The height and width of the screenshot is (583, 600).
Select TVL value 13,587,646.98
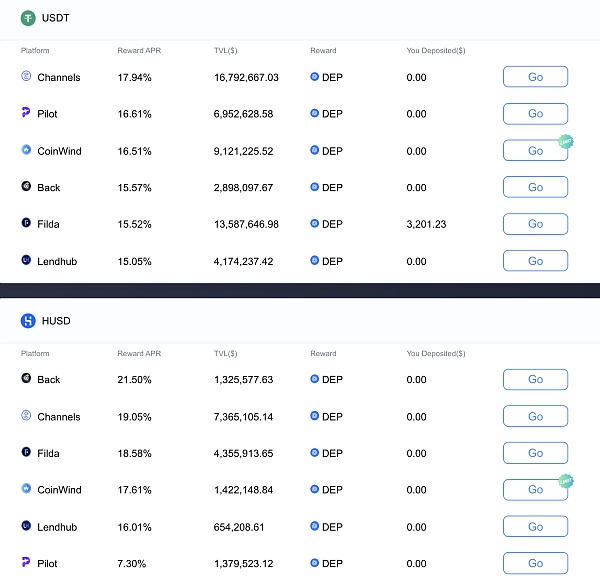click(246, 224)
